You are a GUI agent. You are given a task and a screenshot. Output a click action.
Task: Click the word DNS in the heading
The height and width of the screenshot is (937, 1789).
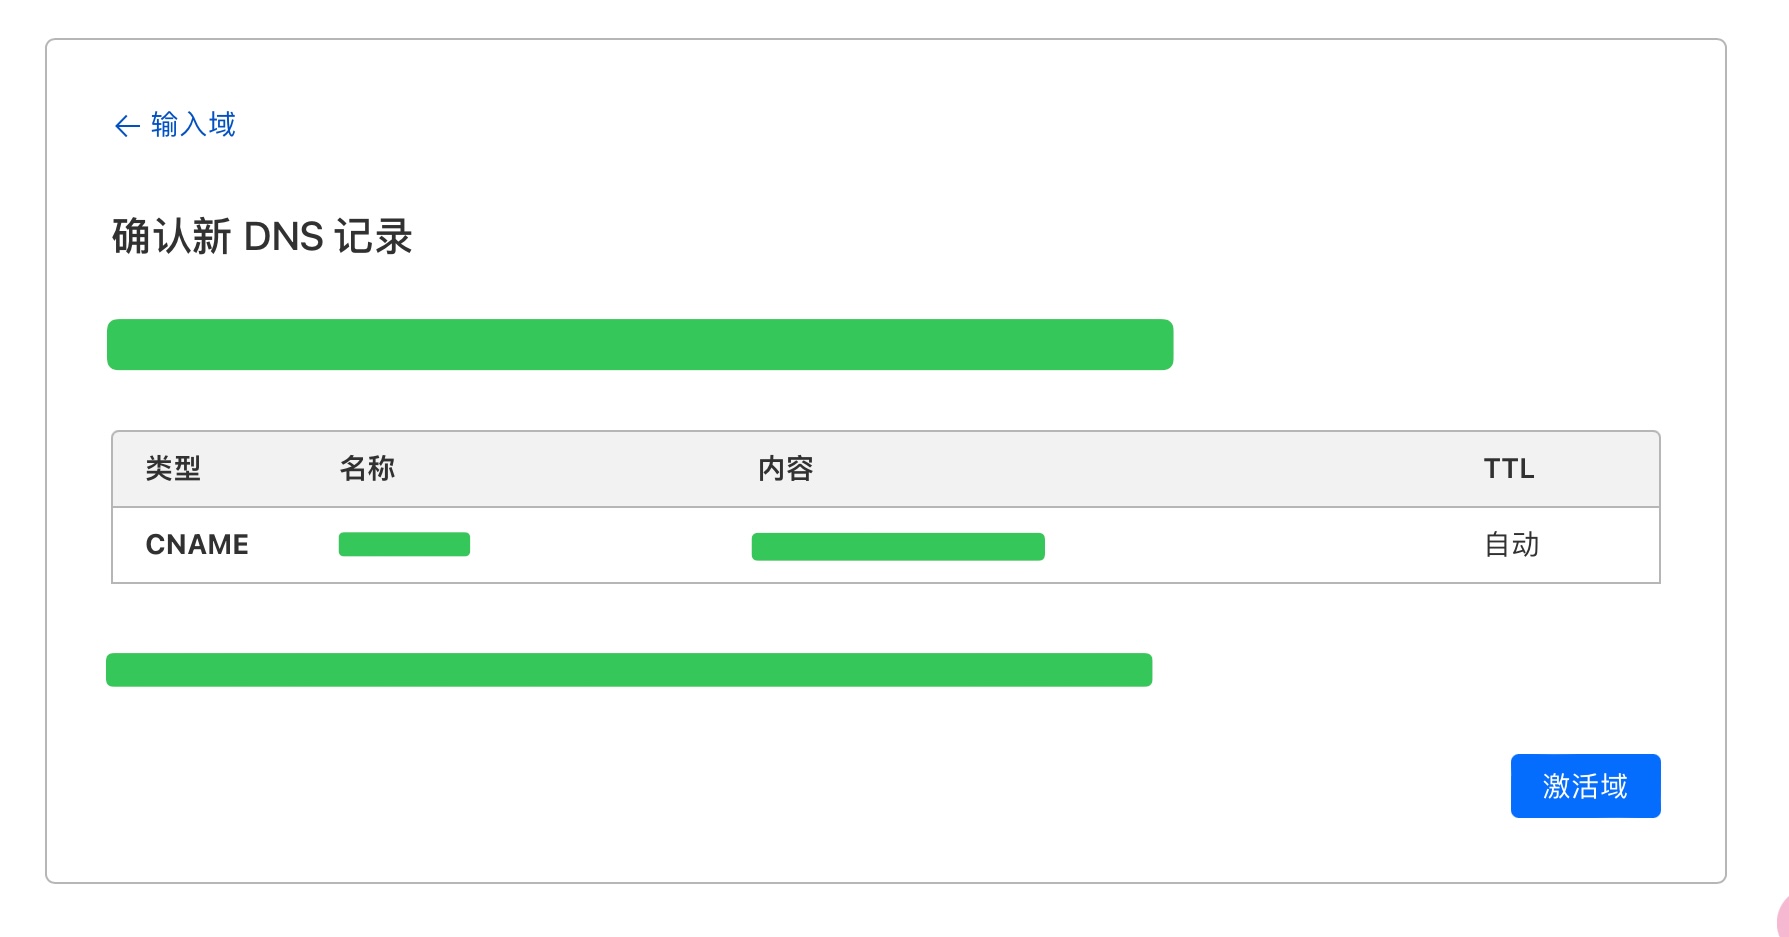[284, 237]
